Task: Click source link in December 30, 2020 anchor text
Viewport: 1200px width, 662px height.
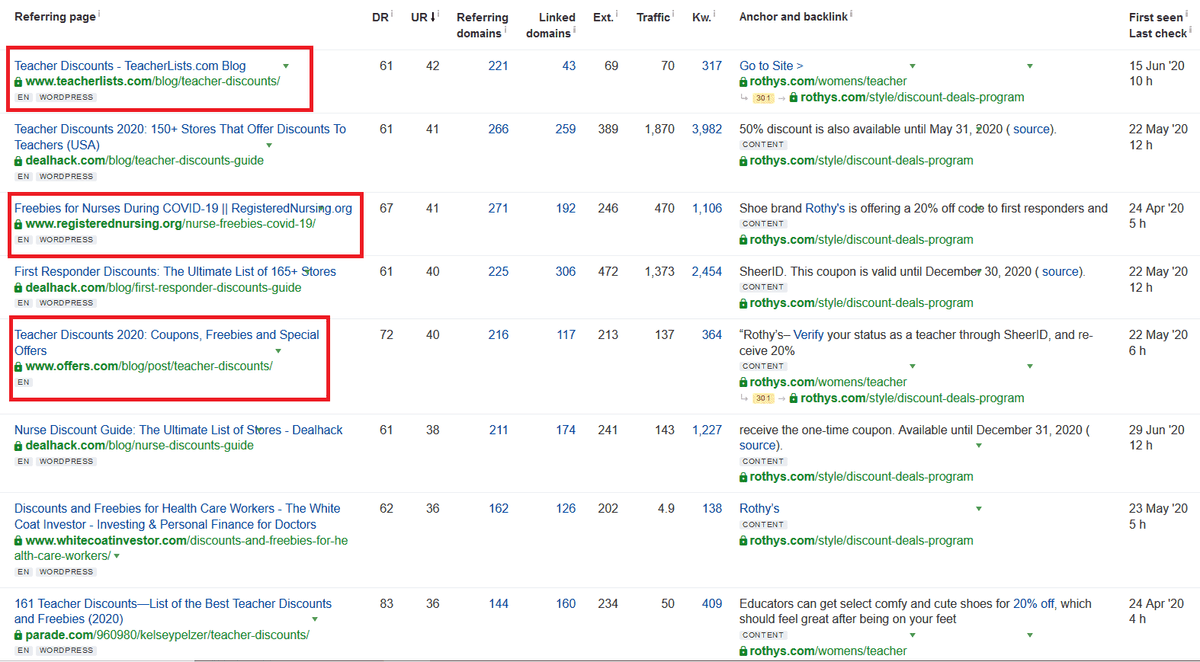Action: pyautogui.click(x=1059, y=271)
